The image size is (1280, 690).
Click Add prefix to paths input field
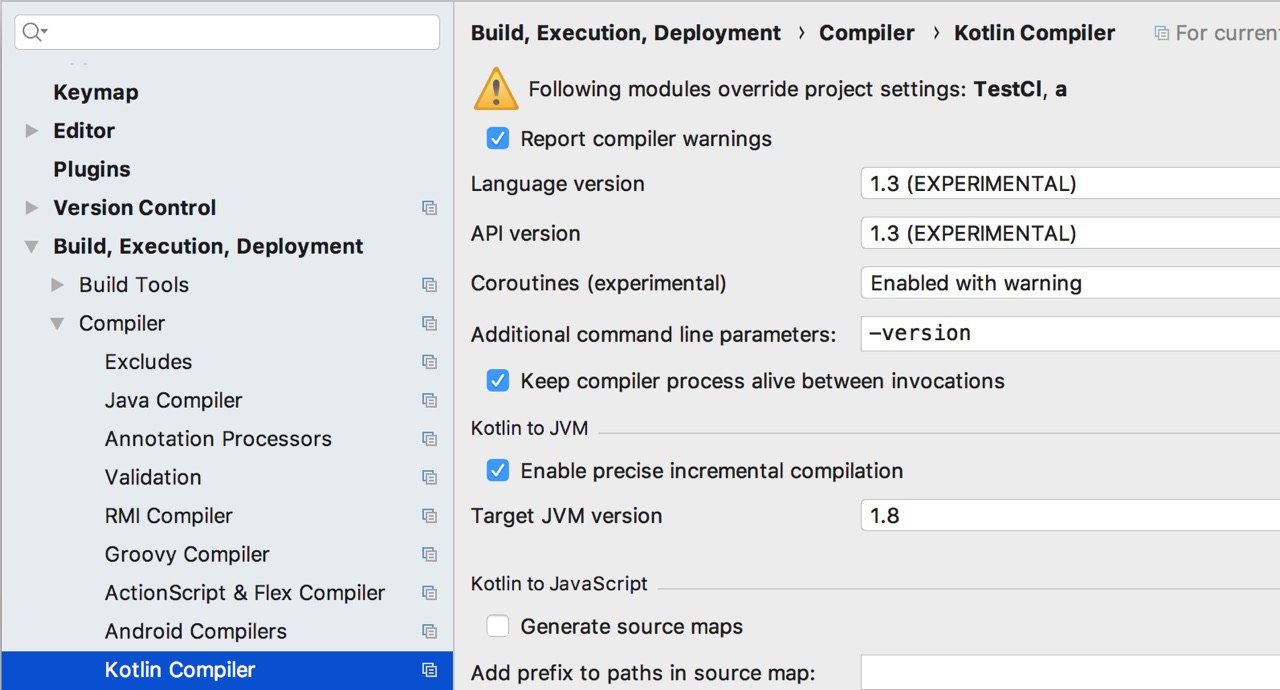pos(1070,673)
